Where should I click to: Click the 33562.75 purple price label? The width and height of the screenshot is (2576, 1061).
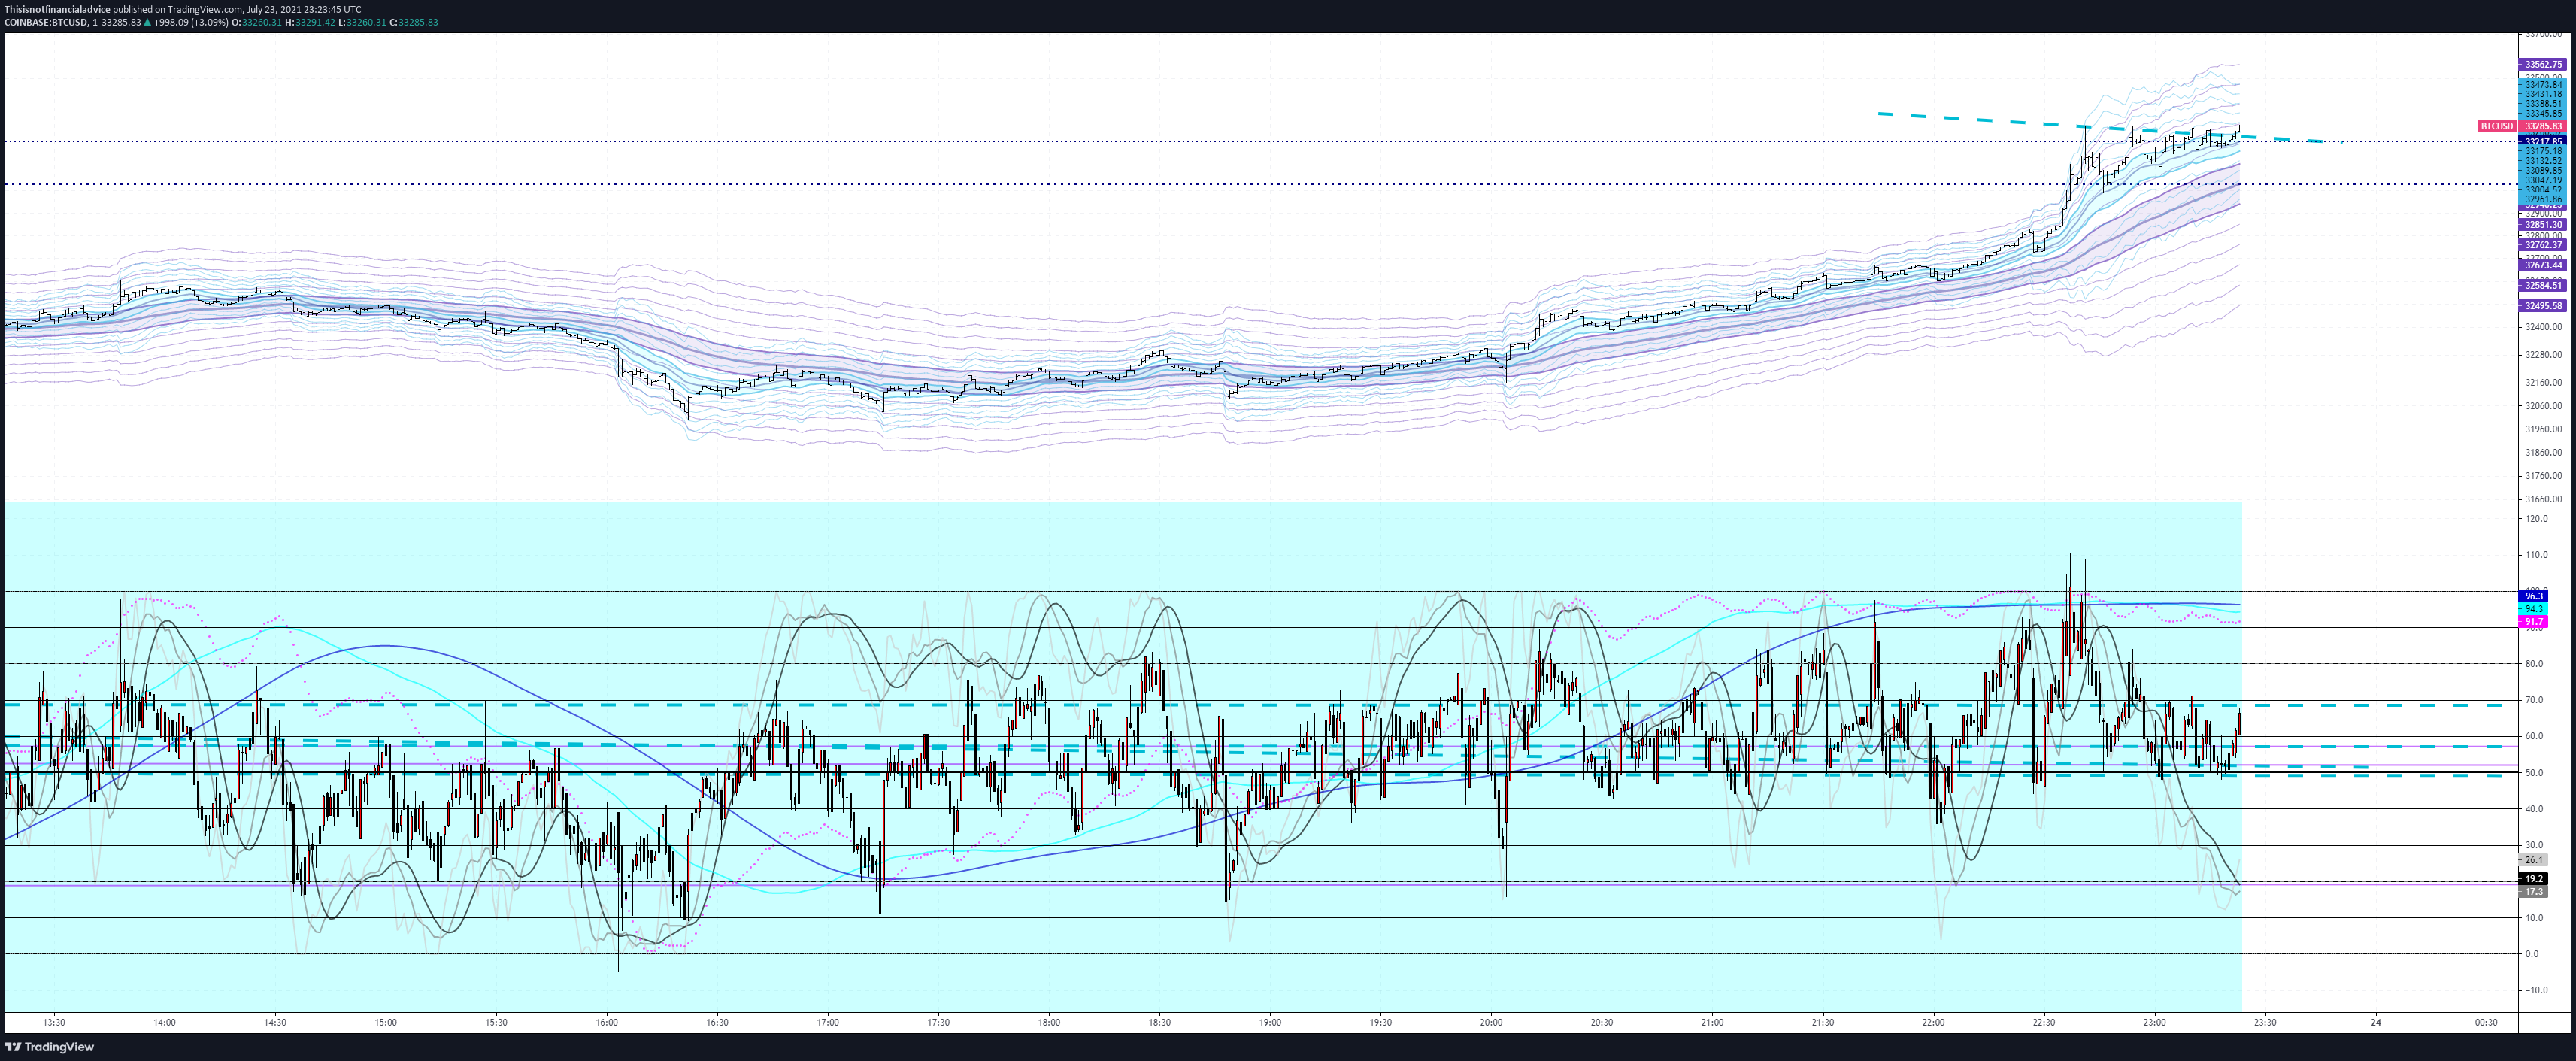(2543, 64)
